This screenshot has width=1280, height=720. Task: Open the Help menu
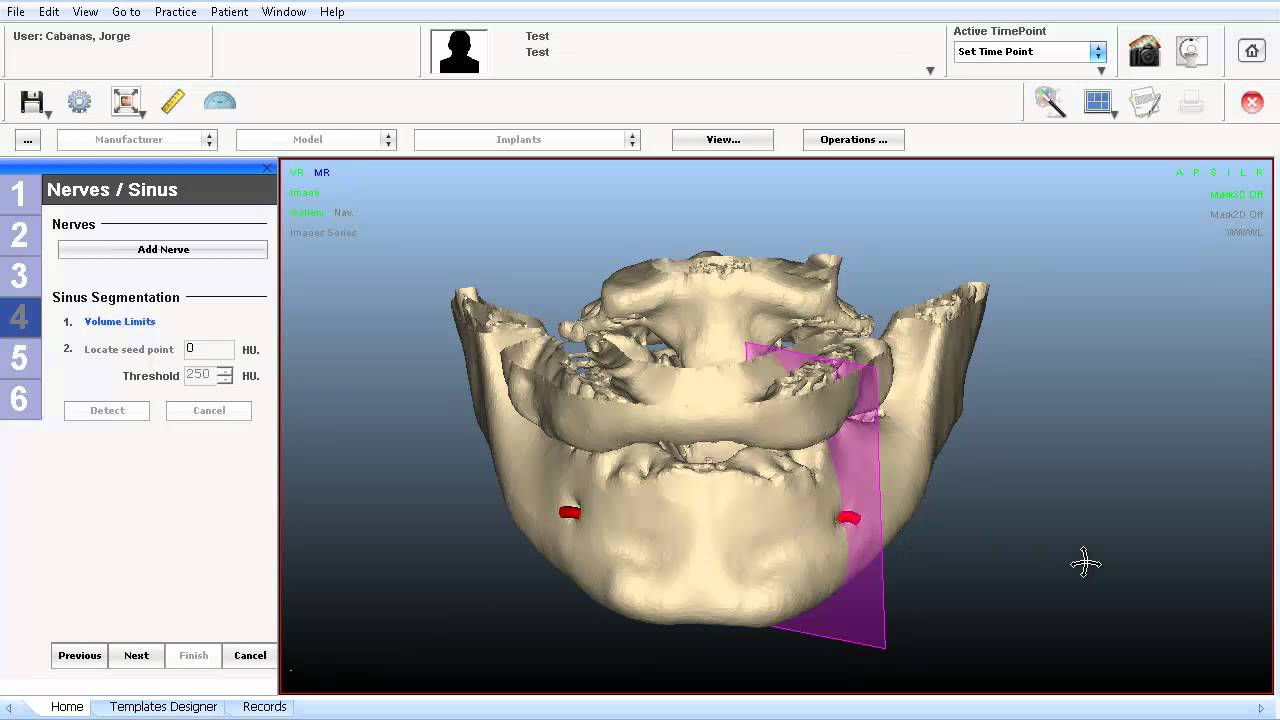tap(332, 12)
